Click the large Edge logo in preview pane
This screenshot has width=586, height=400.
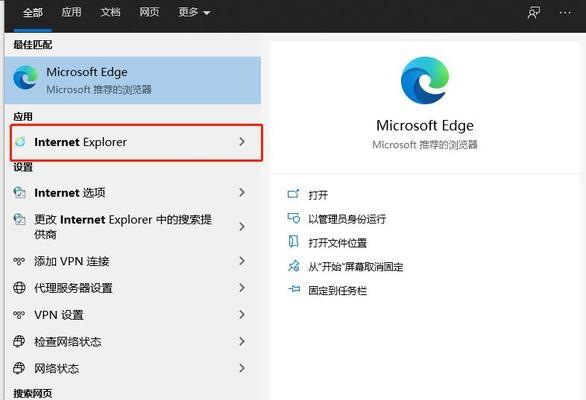(425, 80)
